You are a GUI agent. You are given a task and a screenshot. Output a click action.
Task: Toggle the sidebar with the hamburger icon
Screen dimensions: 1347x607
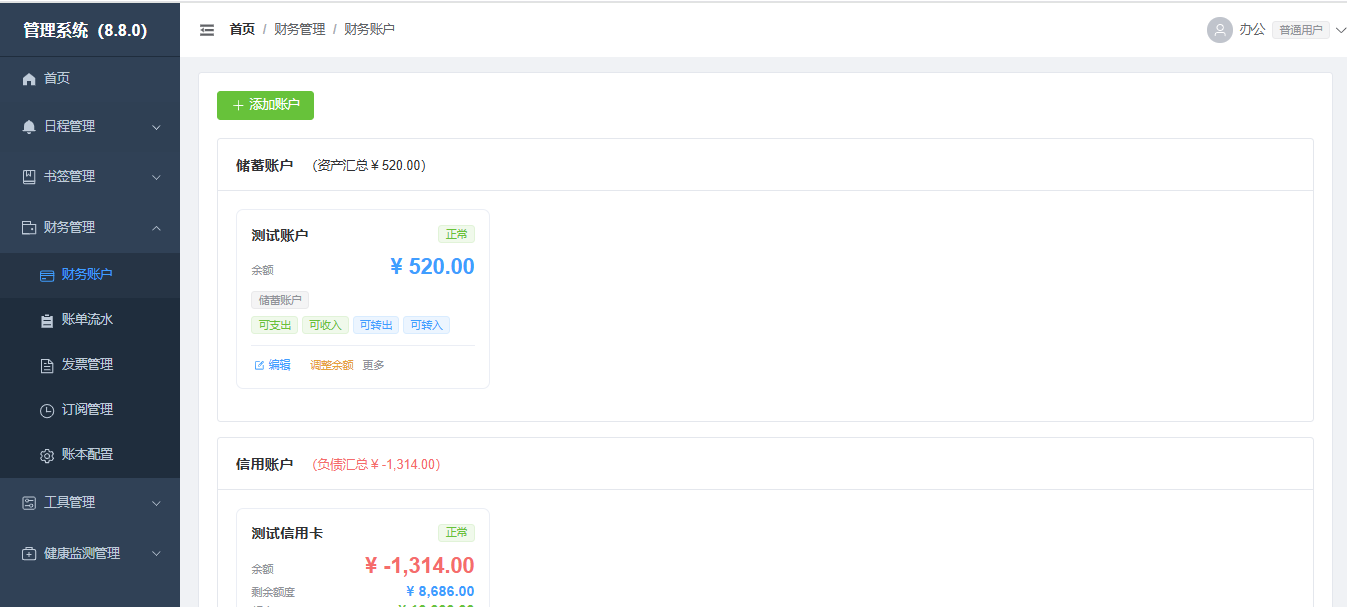pyautogui.click(x=207, y=30)
